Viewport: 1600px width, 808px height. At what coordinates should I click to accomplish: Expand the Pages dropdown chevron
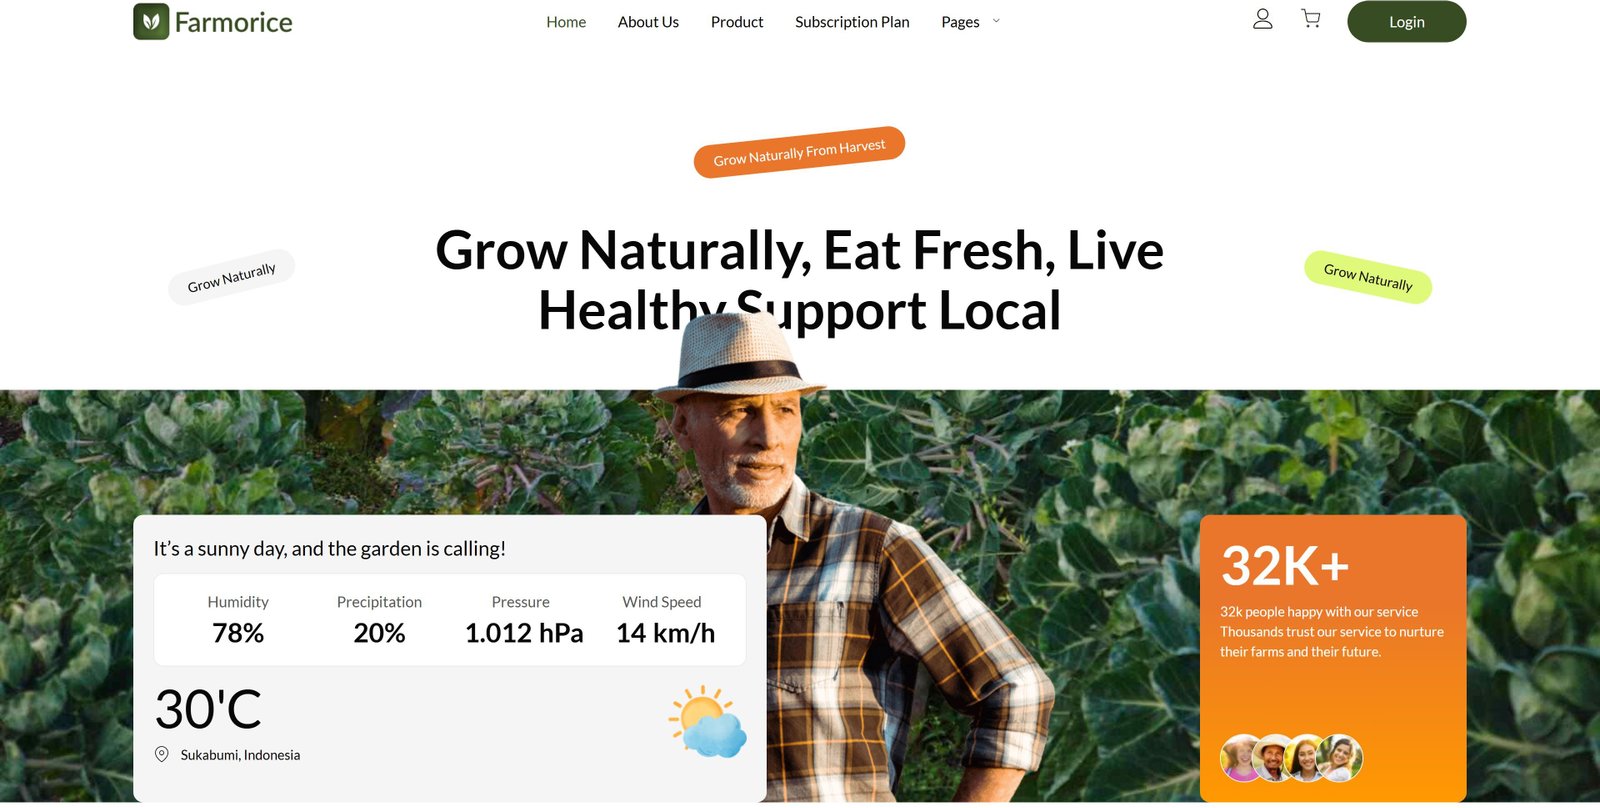996,21
